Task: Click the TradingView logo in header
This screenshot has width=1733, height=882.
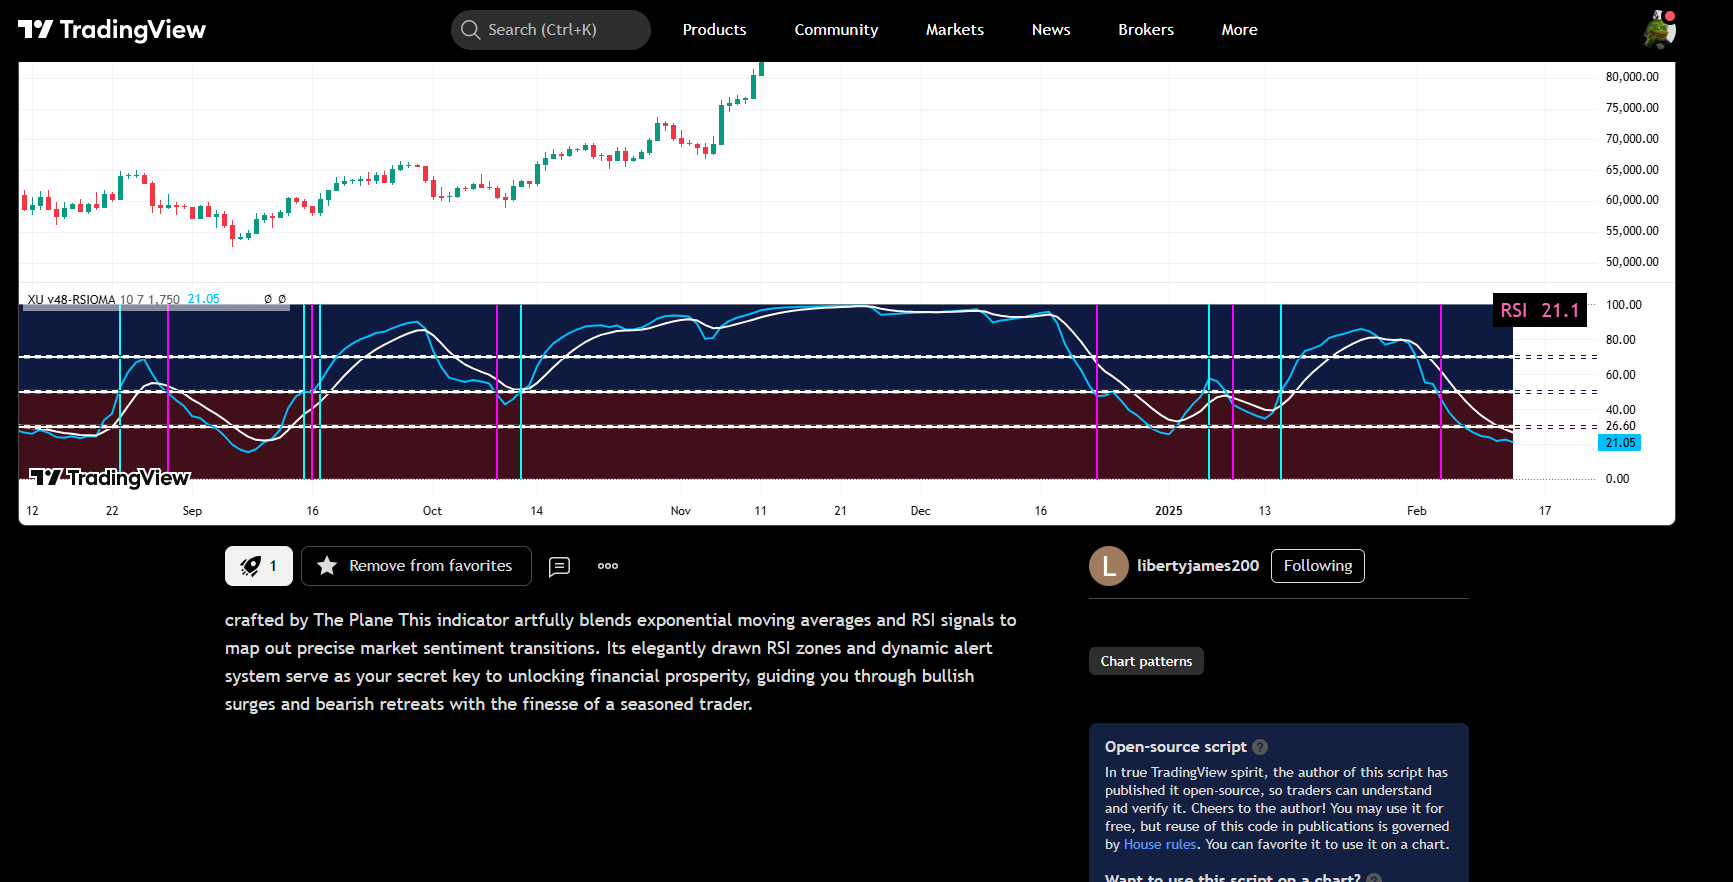Action: coord(112,30)
